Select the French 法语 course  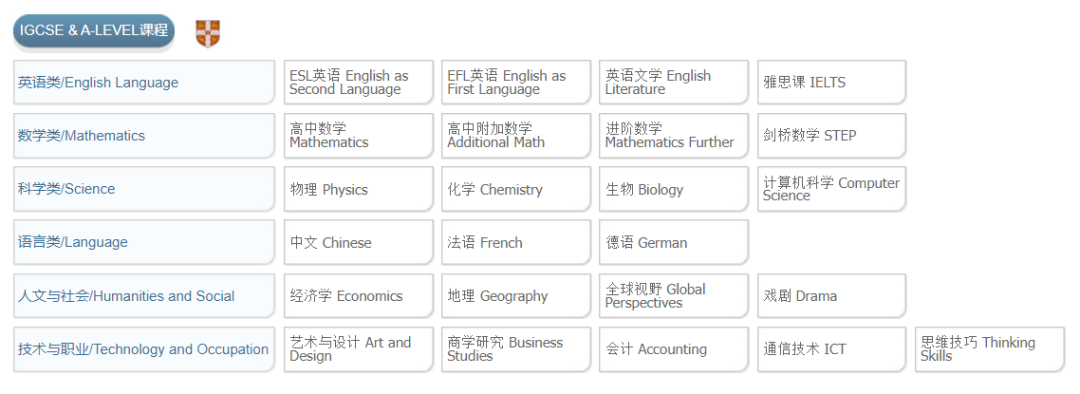point(516,242)
